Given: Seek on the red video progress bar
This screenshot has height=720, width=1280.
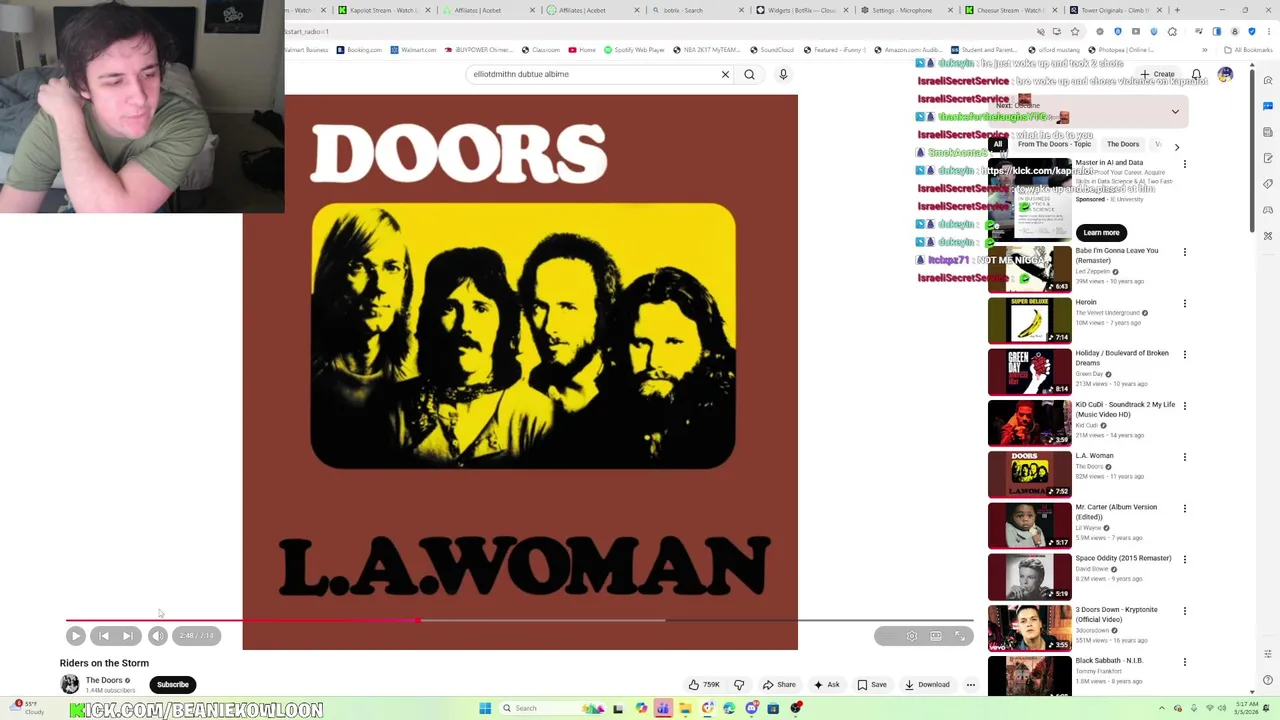Looking at the screenshot, I should 519,620.
